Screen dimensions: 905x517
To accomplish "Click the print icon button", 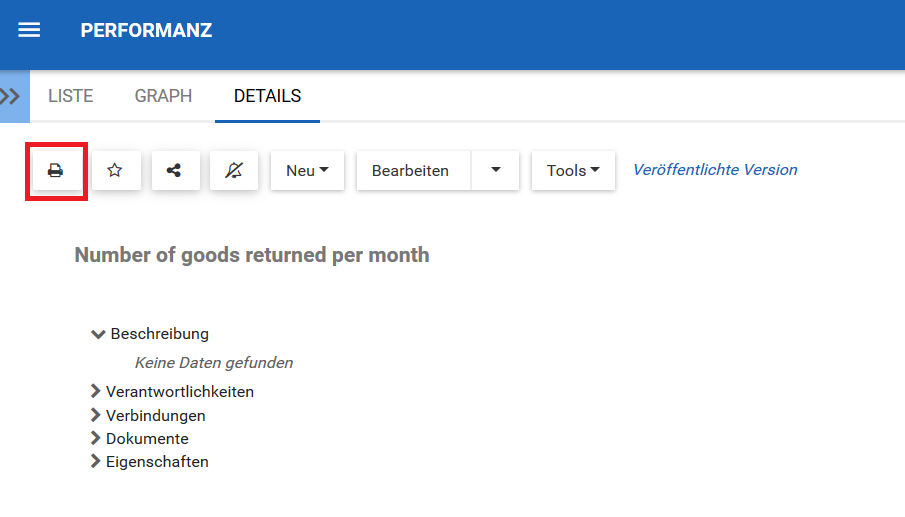I will click(x=56, y=171).
